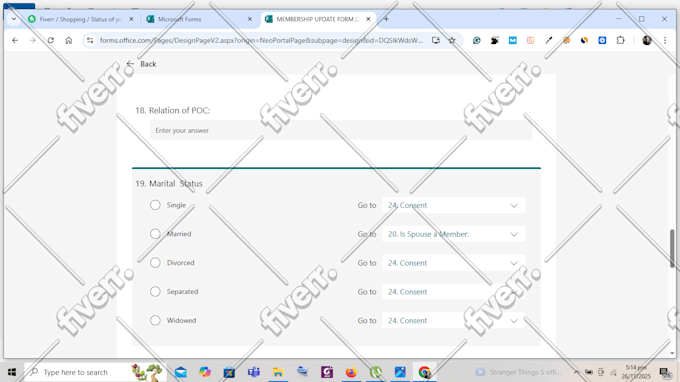Click the taskbar clock showing 5:14 pm
The image size is (680, 382).
[x=636, y=372]
